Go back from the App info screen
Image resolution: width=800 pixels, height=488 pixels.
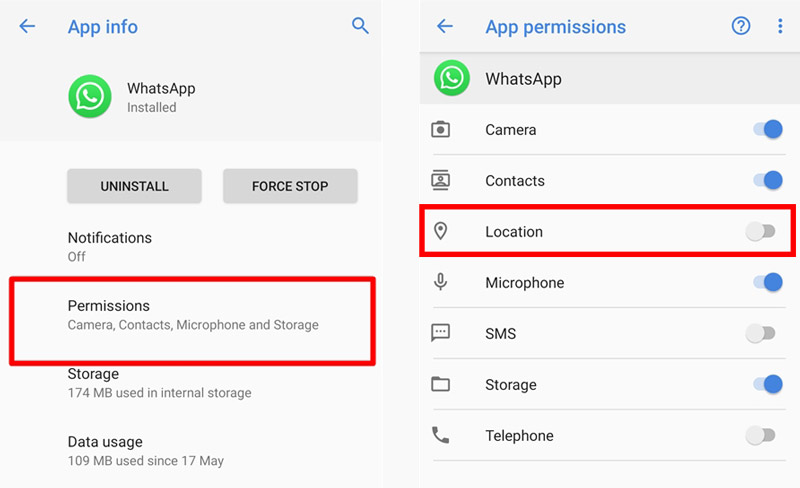(27, 26)
